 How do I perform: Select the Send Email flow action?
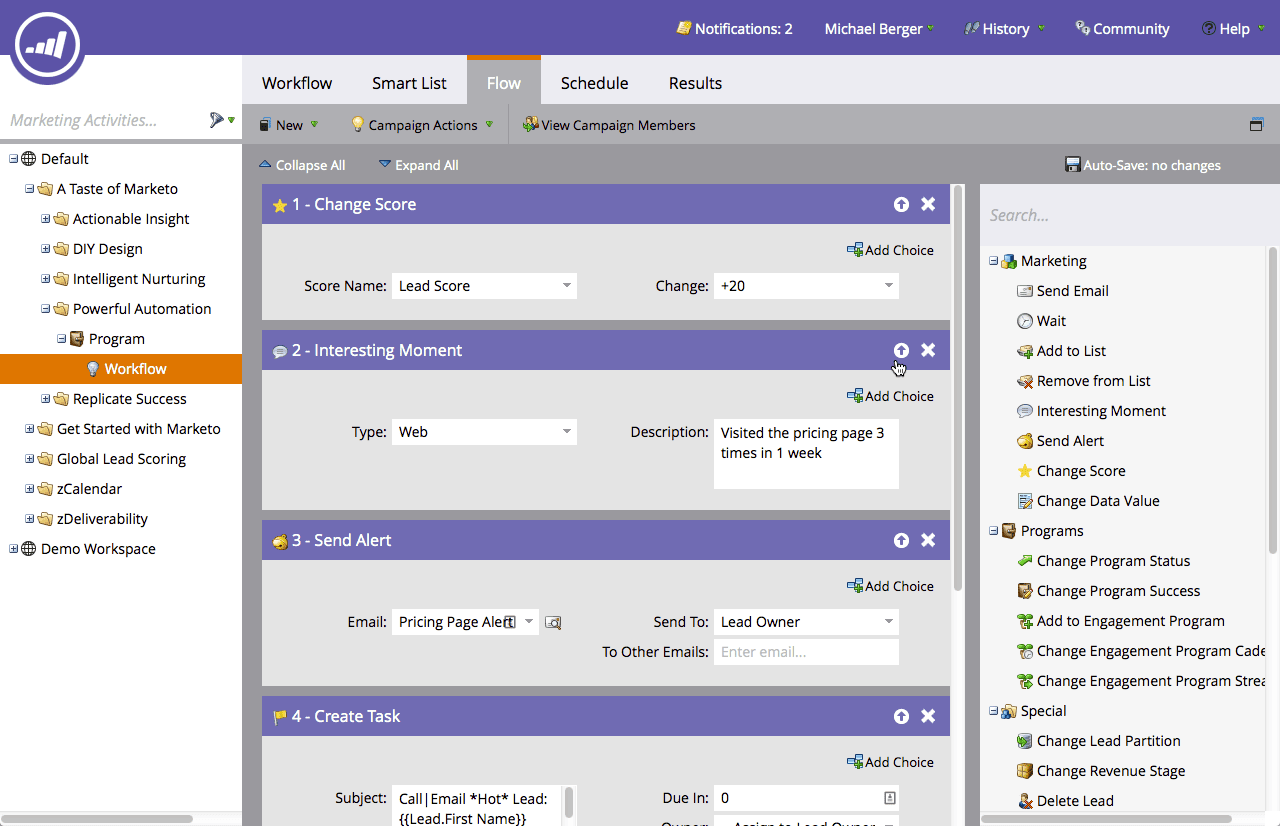tap(1071, 290)
